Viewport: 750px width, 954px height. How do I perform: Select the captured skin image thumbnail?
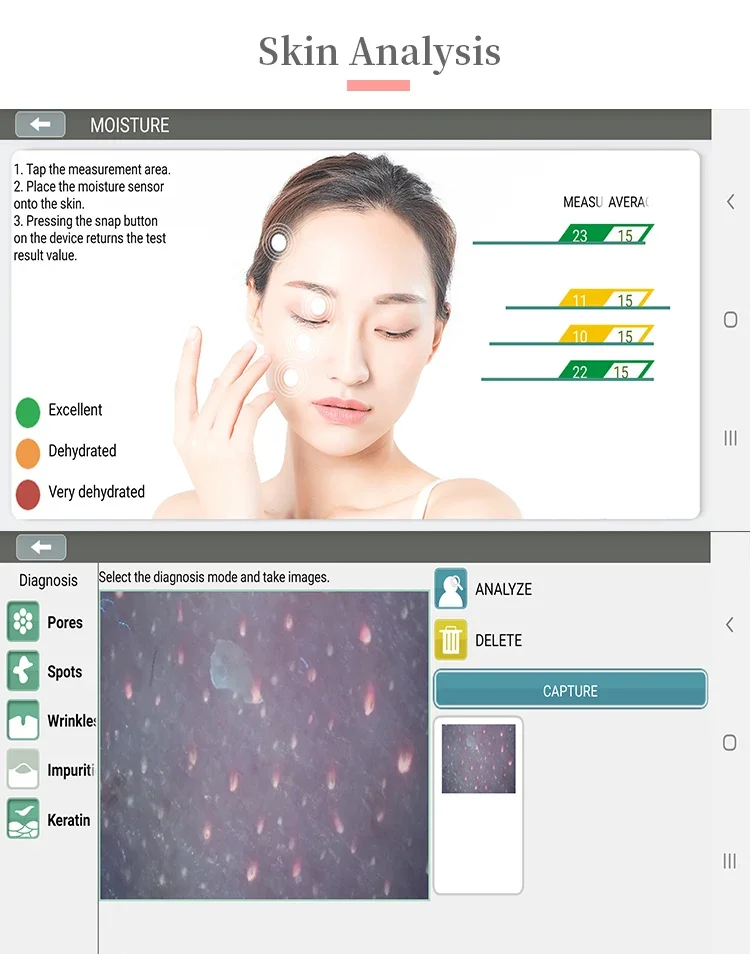tap(478, 758)
